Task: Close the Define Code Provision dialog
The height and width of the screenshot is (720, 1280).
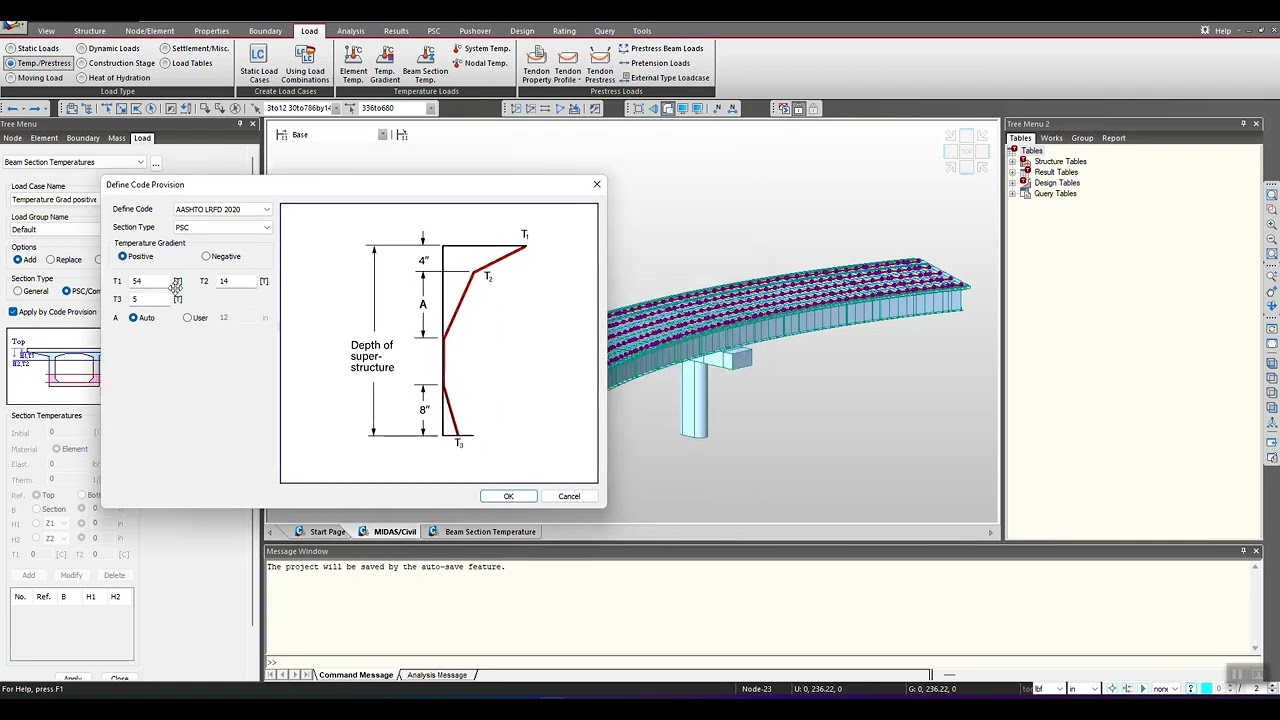Action: tap(597, 184)
